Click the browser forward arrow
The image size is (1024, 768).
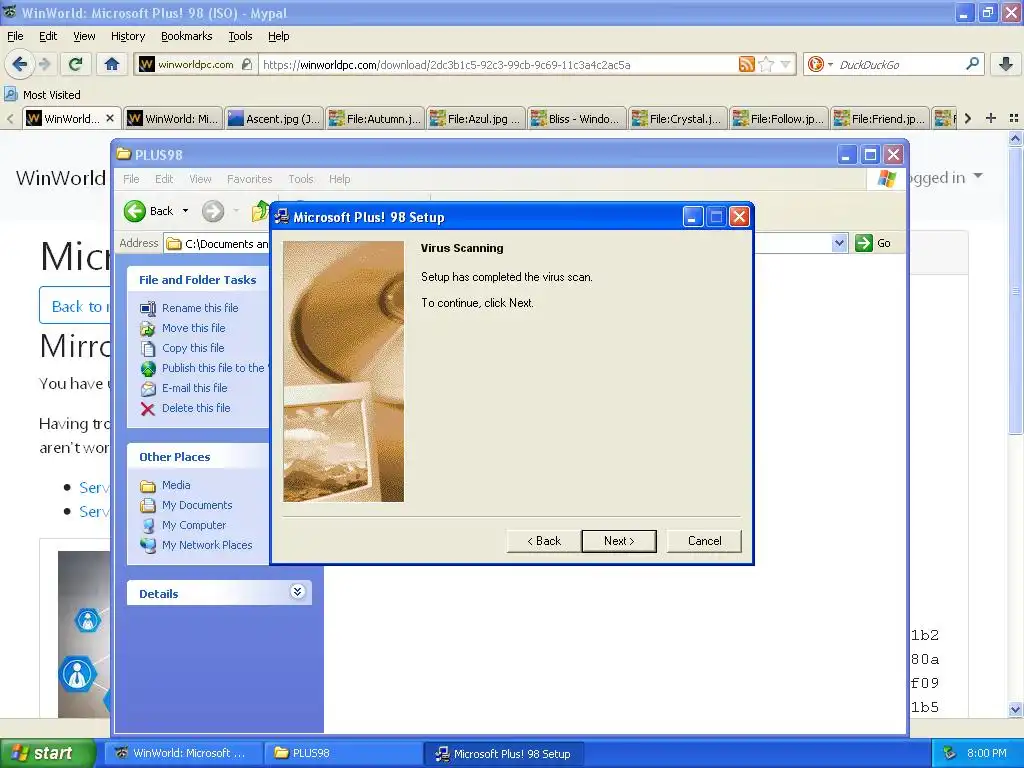pos(44,64)
